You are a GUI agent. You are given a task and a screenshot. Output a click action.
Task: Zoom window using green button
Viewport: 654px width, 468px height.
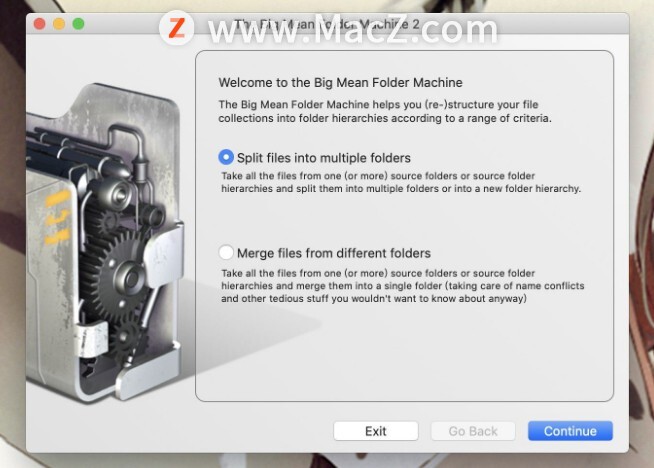click(x=78, y=24)
